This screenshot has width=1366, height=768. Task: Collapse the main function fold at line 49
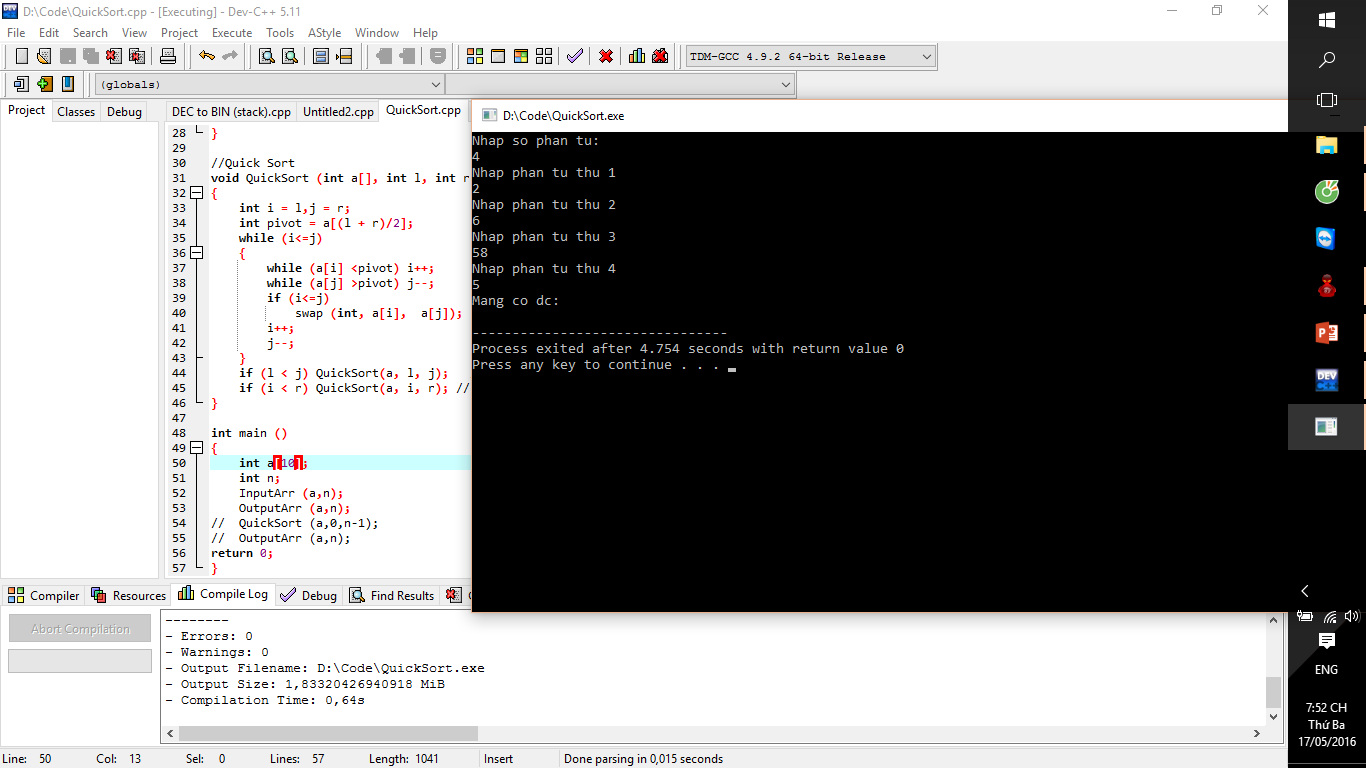click(197, 448)
